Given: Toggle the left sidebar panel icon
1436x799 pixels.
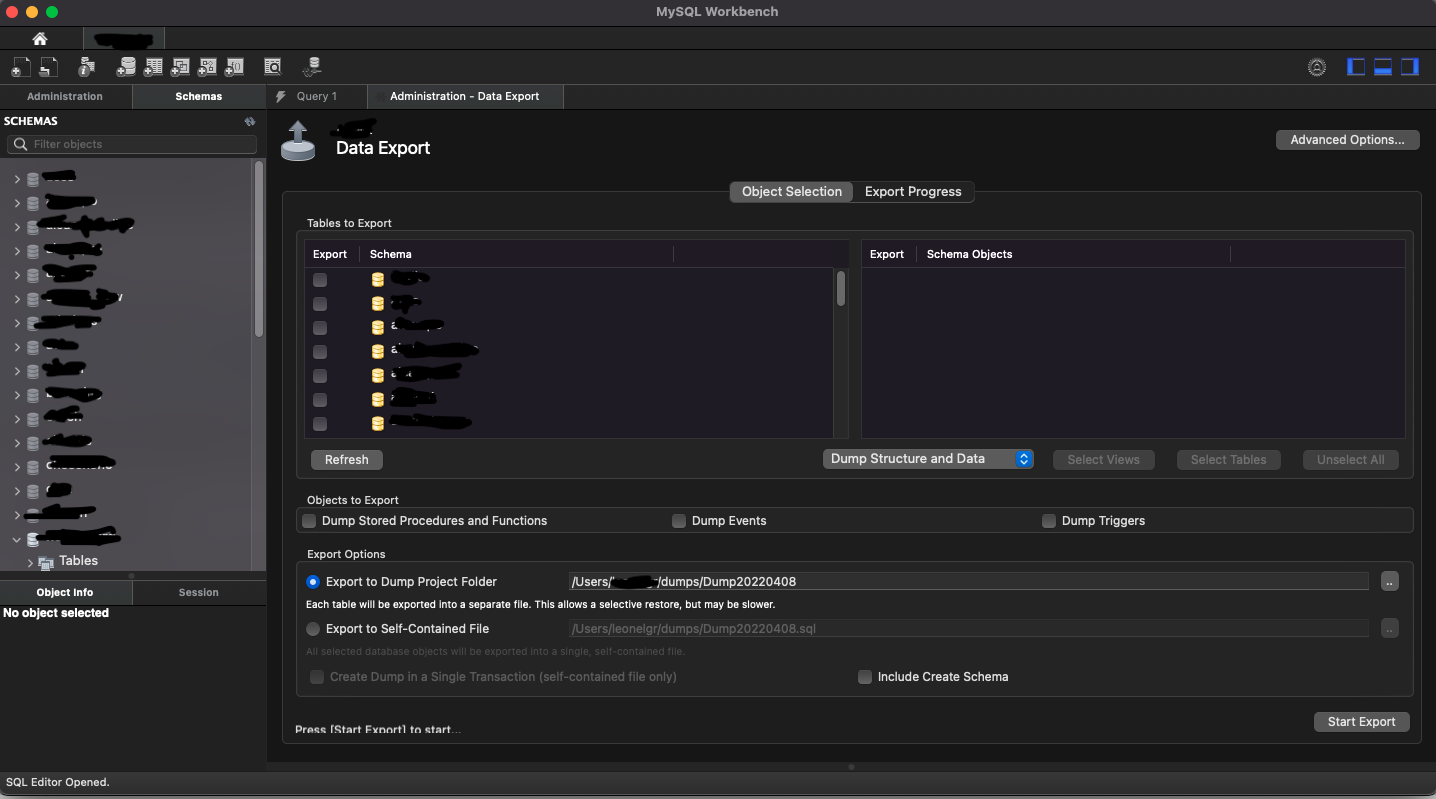Looking at the screenshot, I should [x=1356, y=67].
